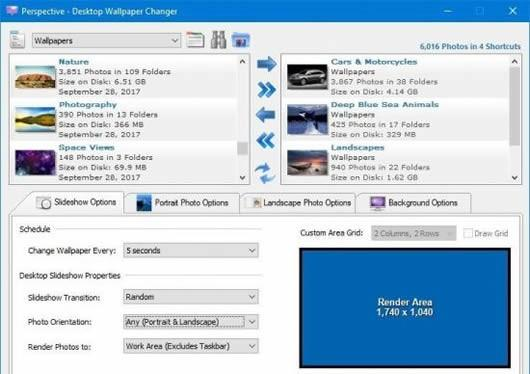Click the blue Render Area preview
530x374 pixels.
click(405, 307)
